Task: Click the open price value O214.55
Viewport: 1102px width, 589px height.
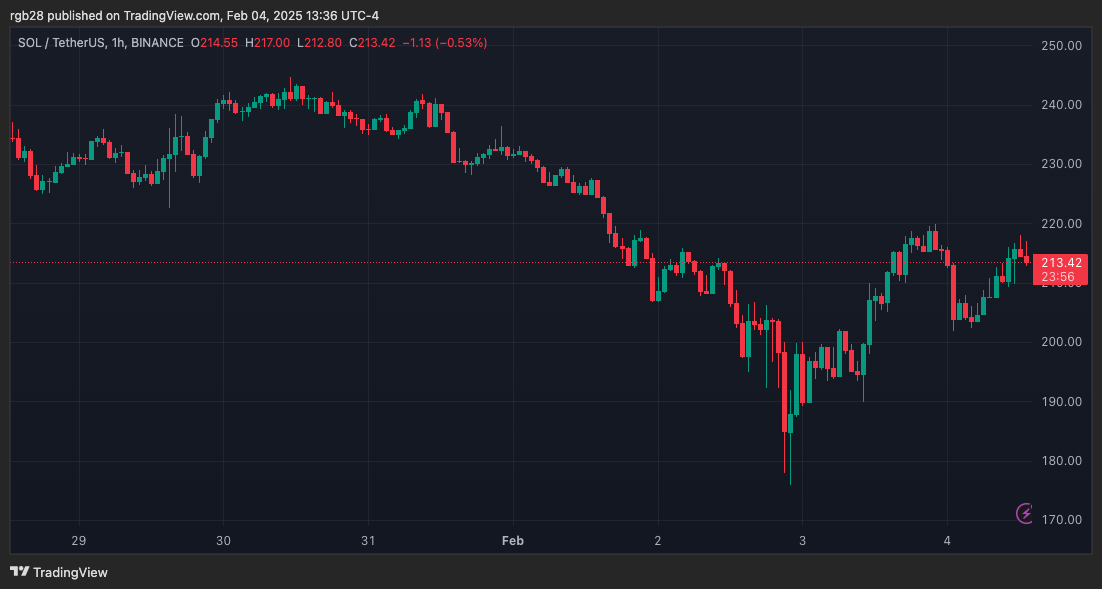Action: pos(215,43)
